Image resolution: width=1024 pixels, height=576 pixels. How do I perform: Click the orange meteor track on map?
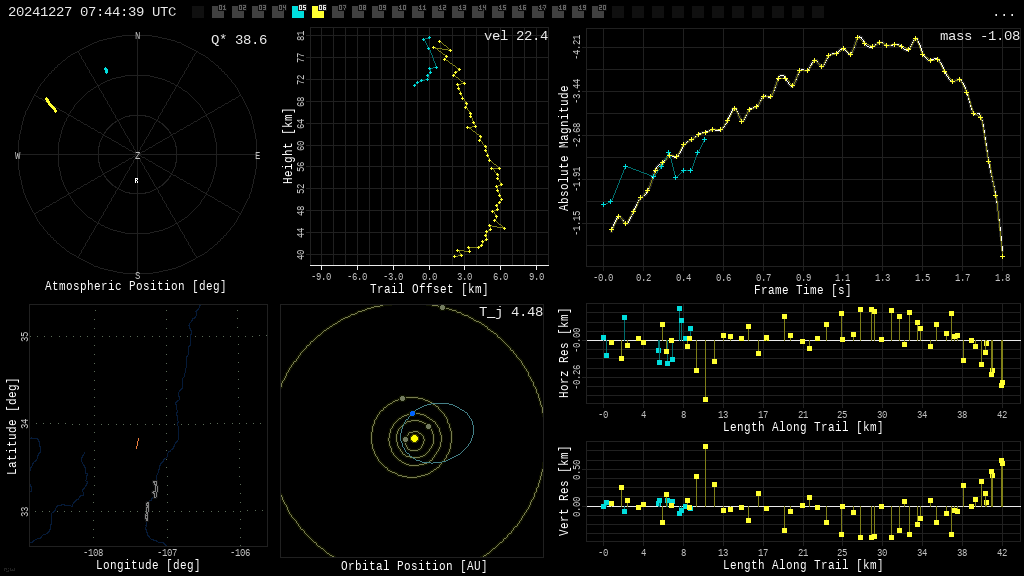point(137,443)
